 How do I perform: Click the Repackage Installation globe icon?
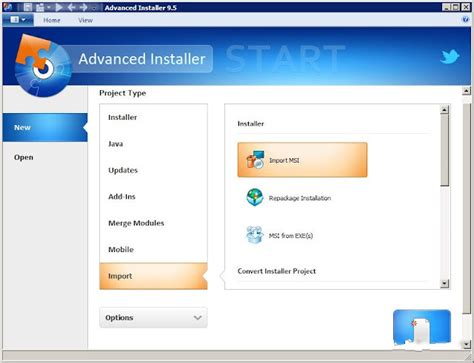click(x=255, y=197)
